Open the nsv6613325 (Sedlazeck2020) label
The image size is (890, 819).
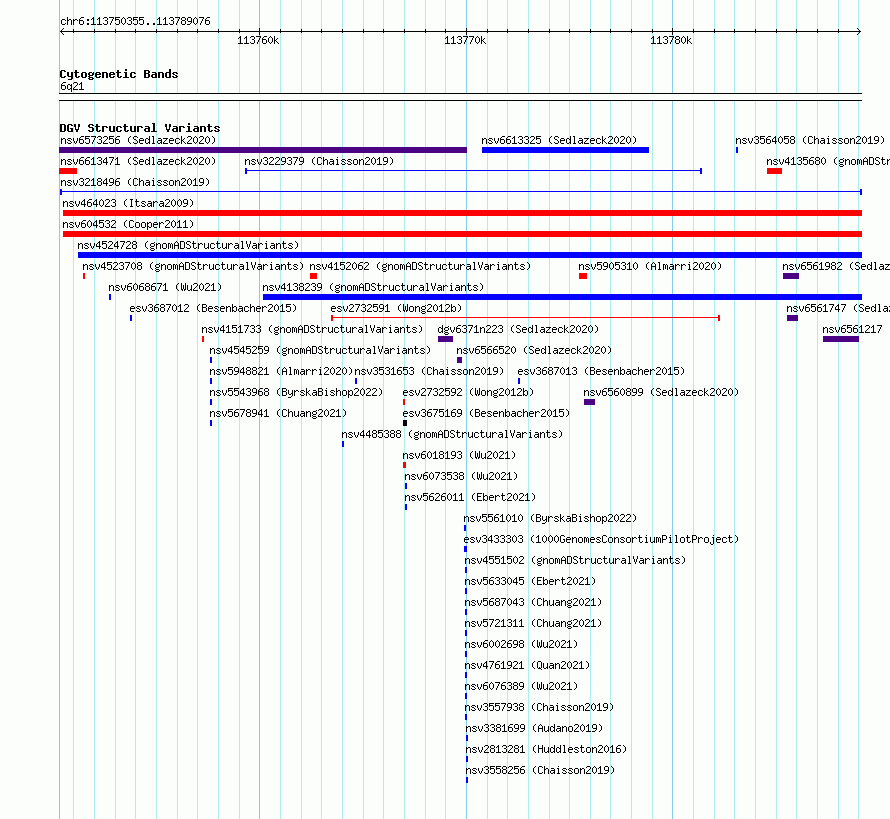559,140
